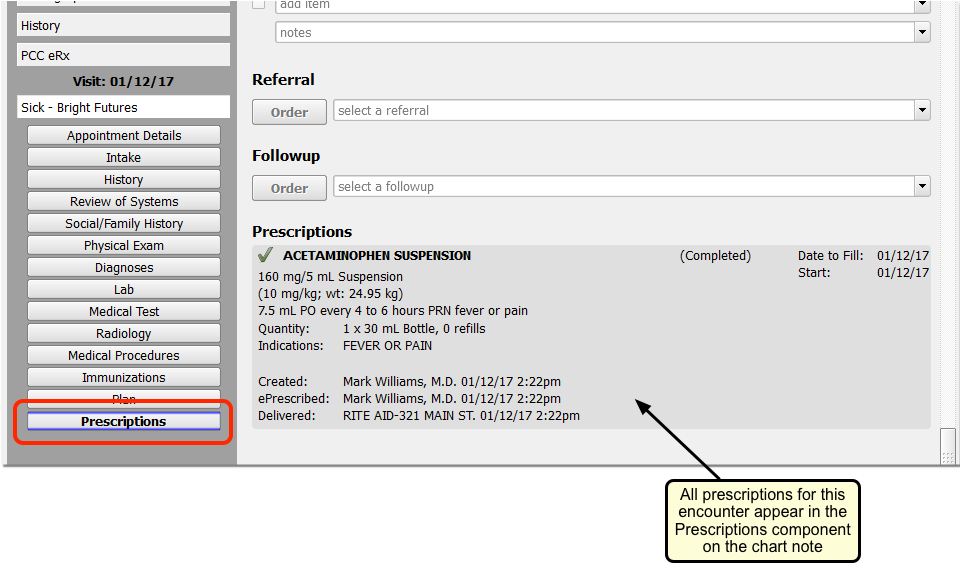Click the green completed checkmark icon
Image resolution: width=960 pixels, height=564 pixels.
point(265,255)
